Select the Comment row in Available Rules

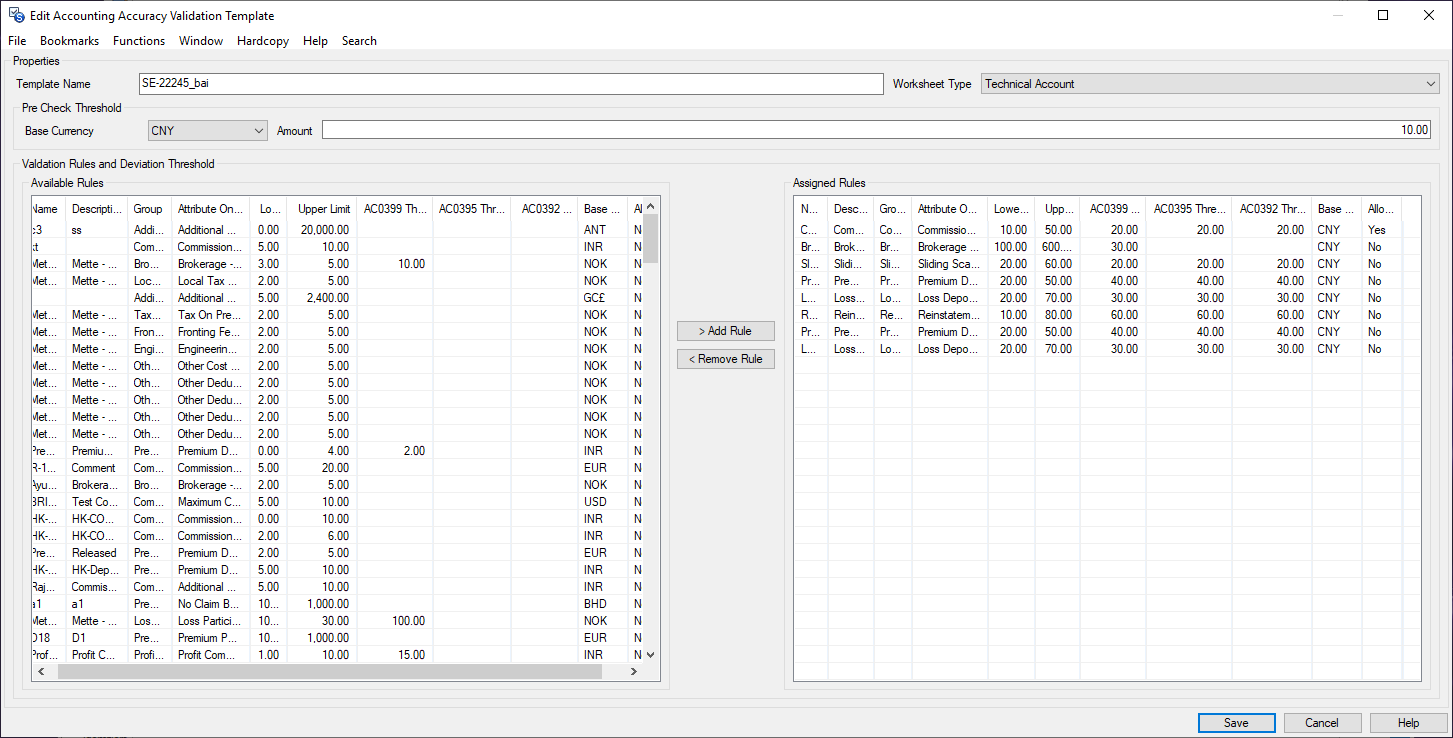pyautogui.click(x=93, y=468)
